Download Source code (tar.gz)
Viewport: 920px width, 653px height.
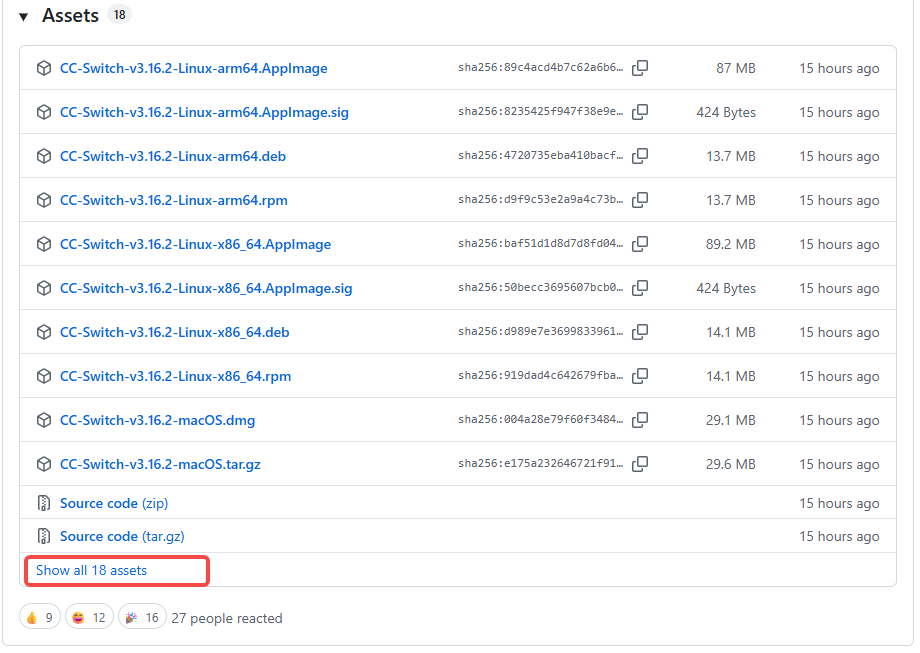[122, 536]
